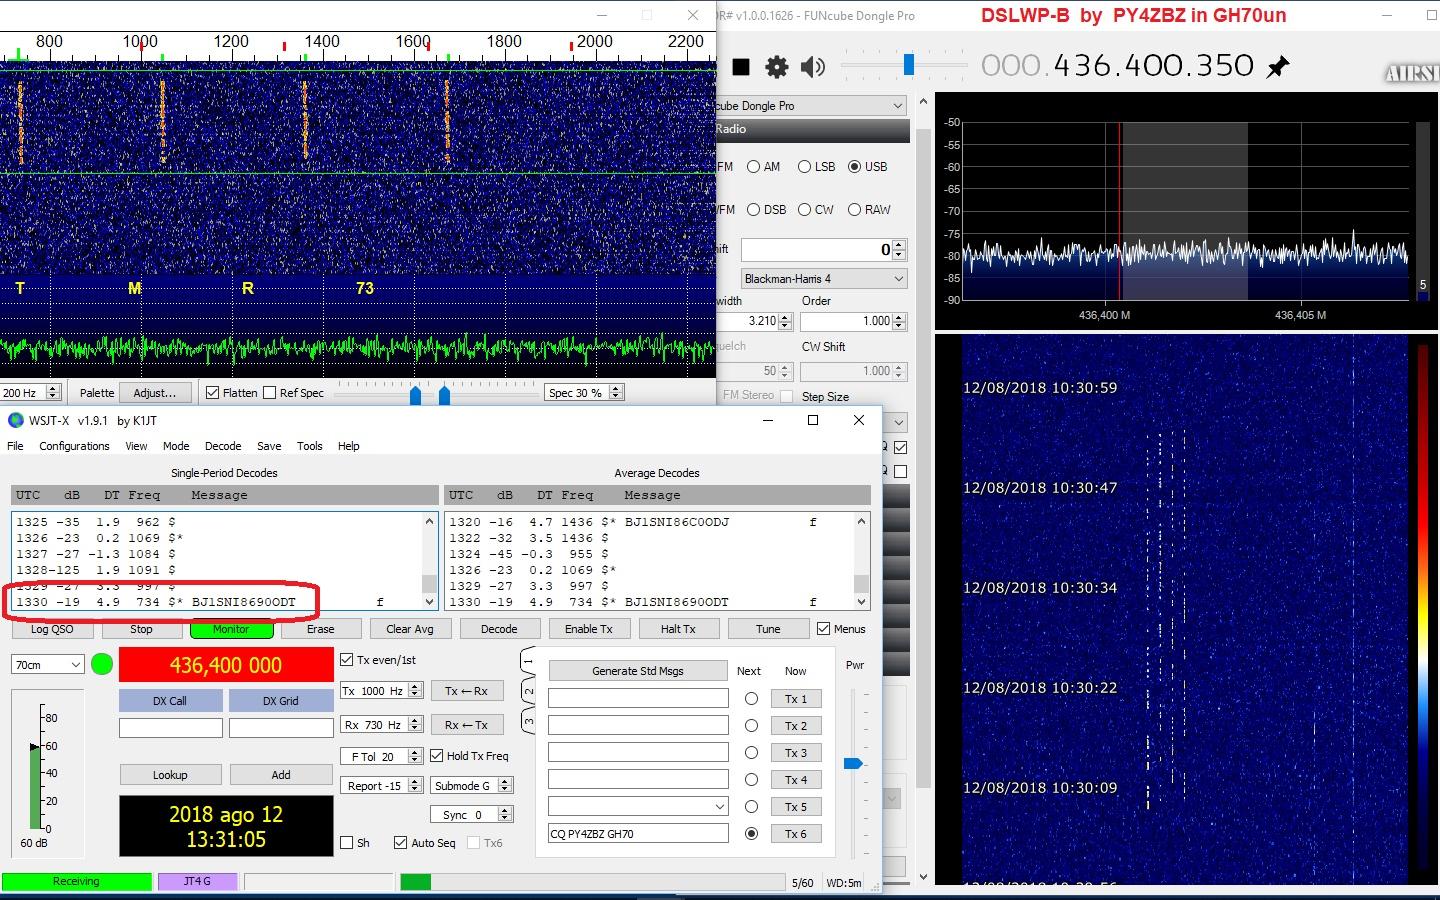Toggle the Ref Spec checkbox
The width and height of the screenshot is (1440, 900).
click(x=269, y=393)
